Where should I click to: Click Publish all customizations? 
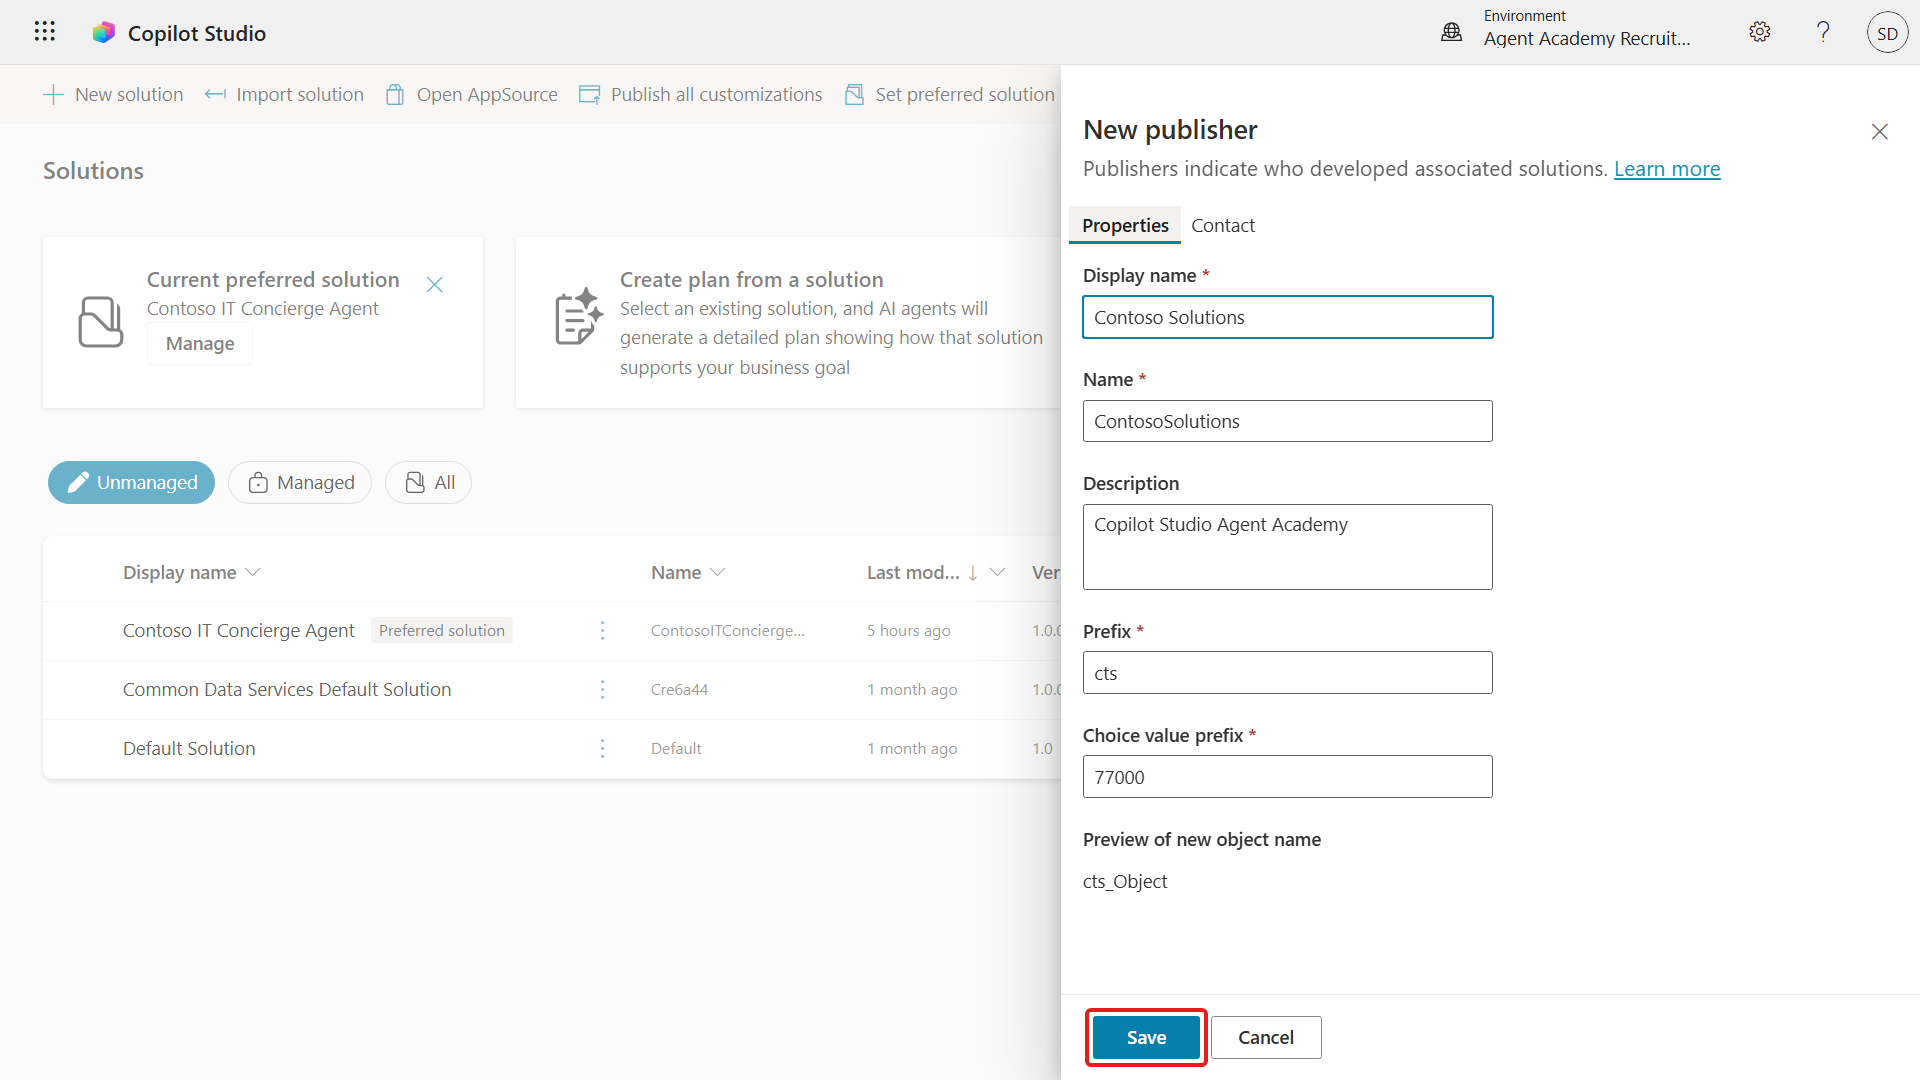(701, 94)
